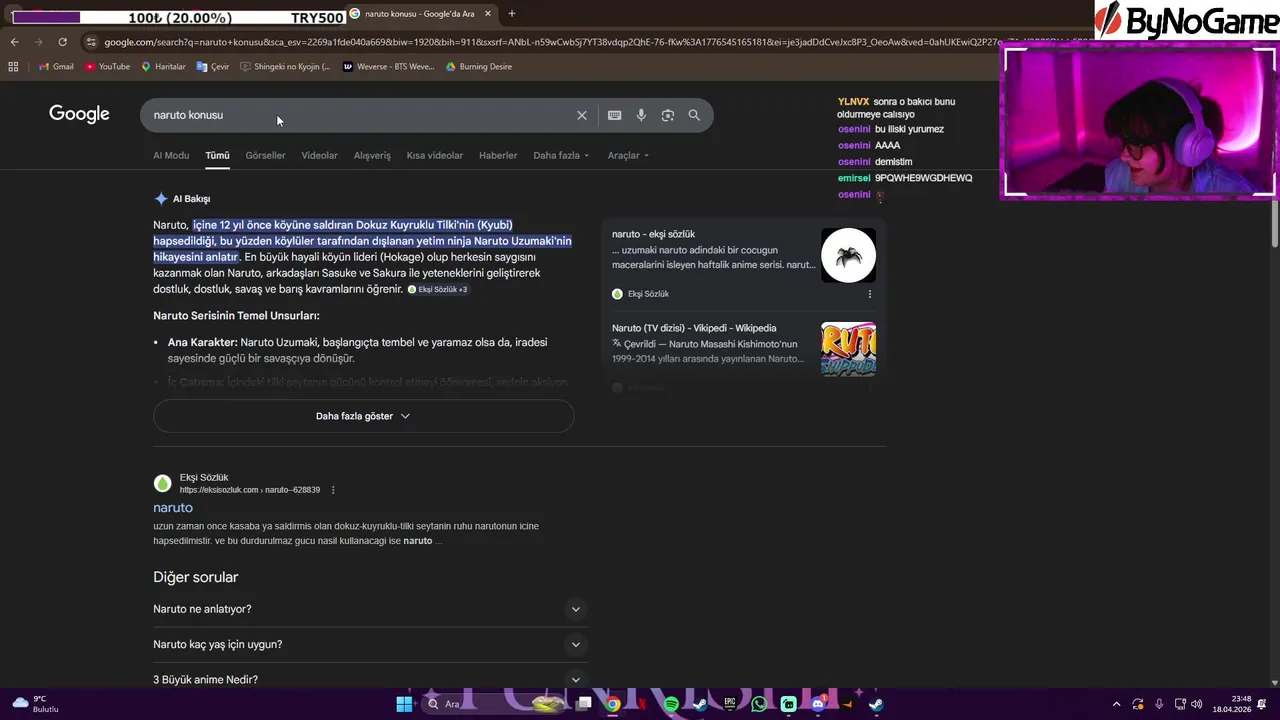This screenshot has height=720, width=1280.
Task: Switch to the Görseller tab
Action: [265, 155]
